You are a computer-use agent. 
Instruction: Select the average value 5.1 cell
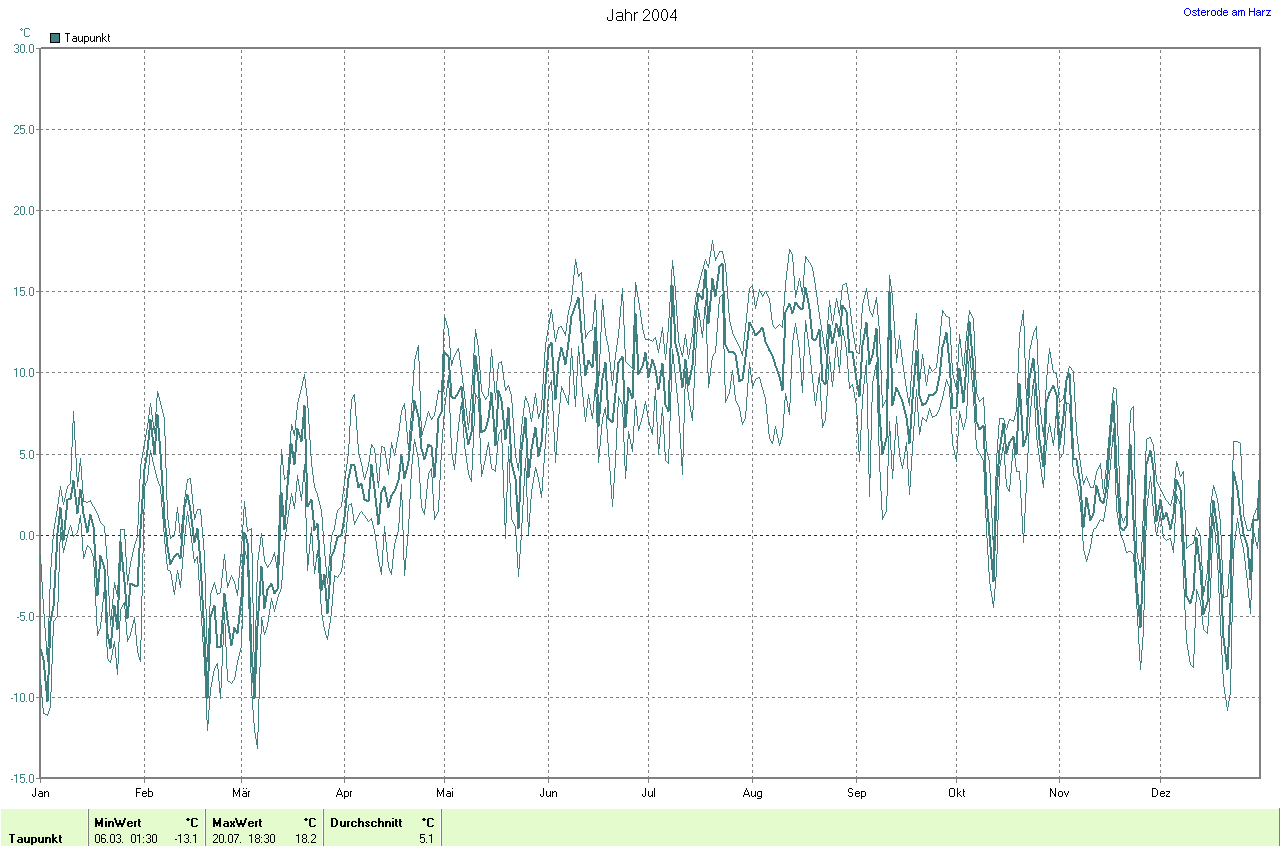(426, 839)
